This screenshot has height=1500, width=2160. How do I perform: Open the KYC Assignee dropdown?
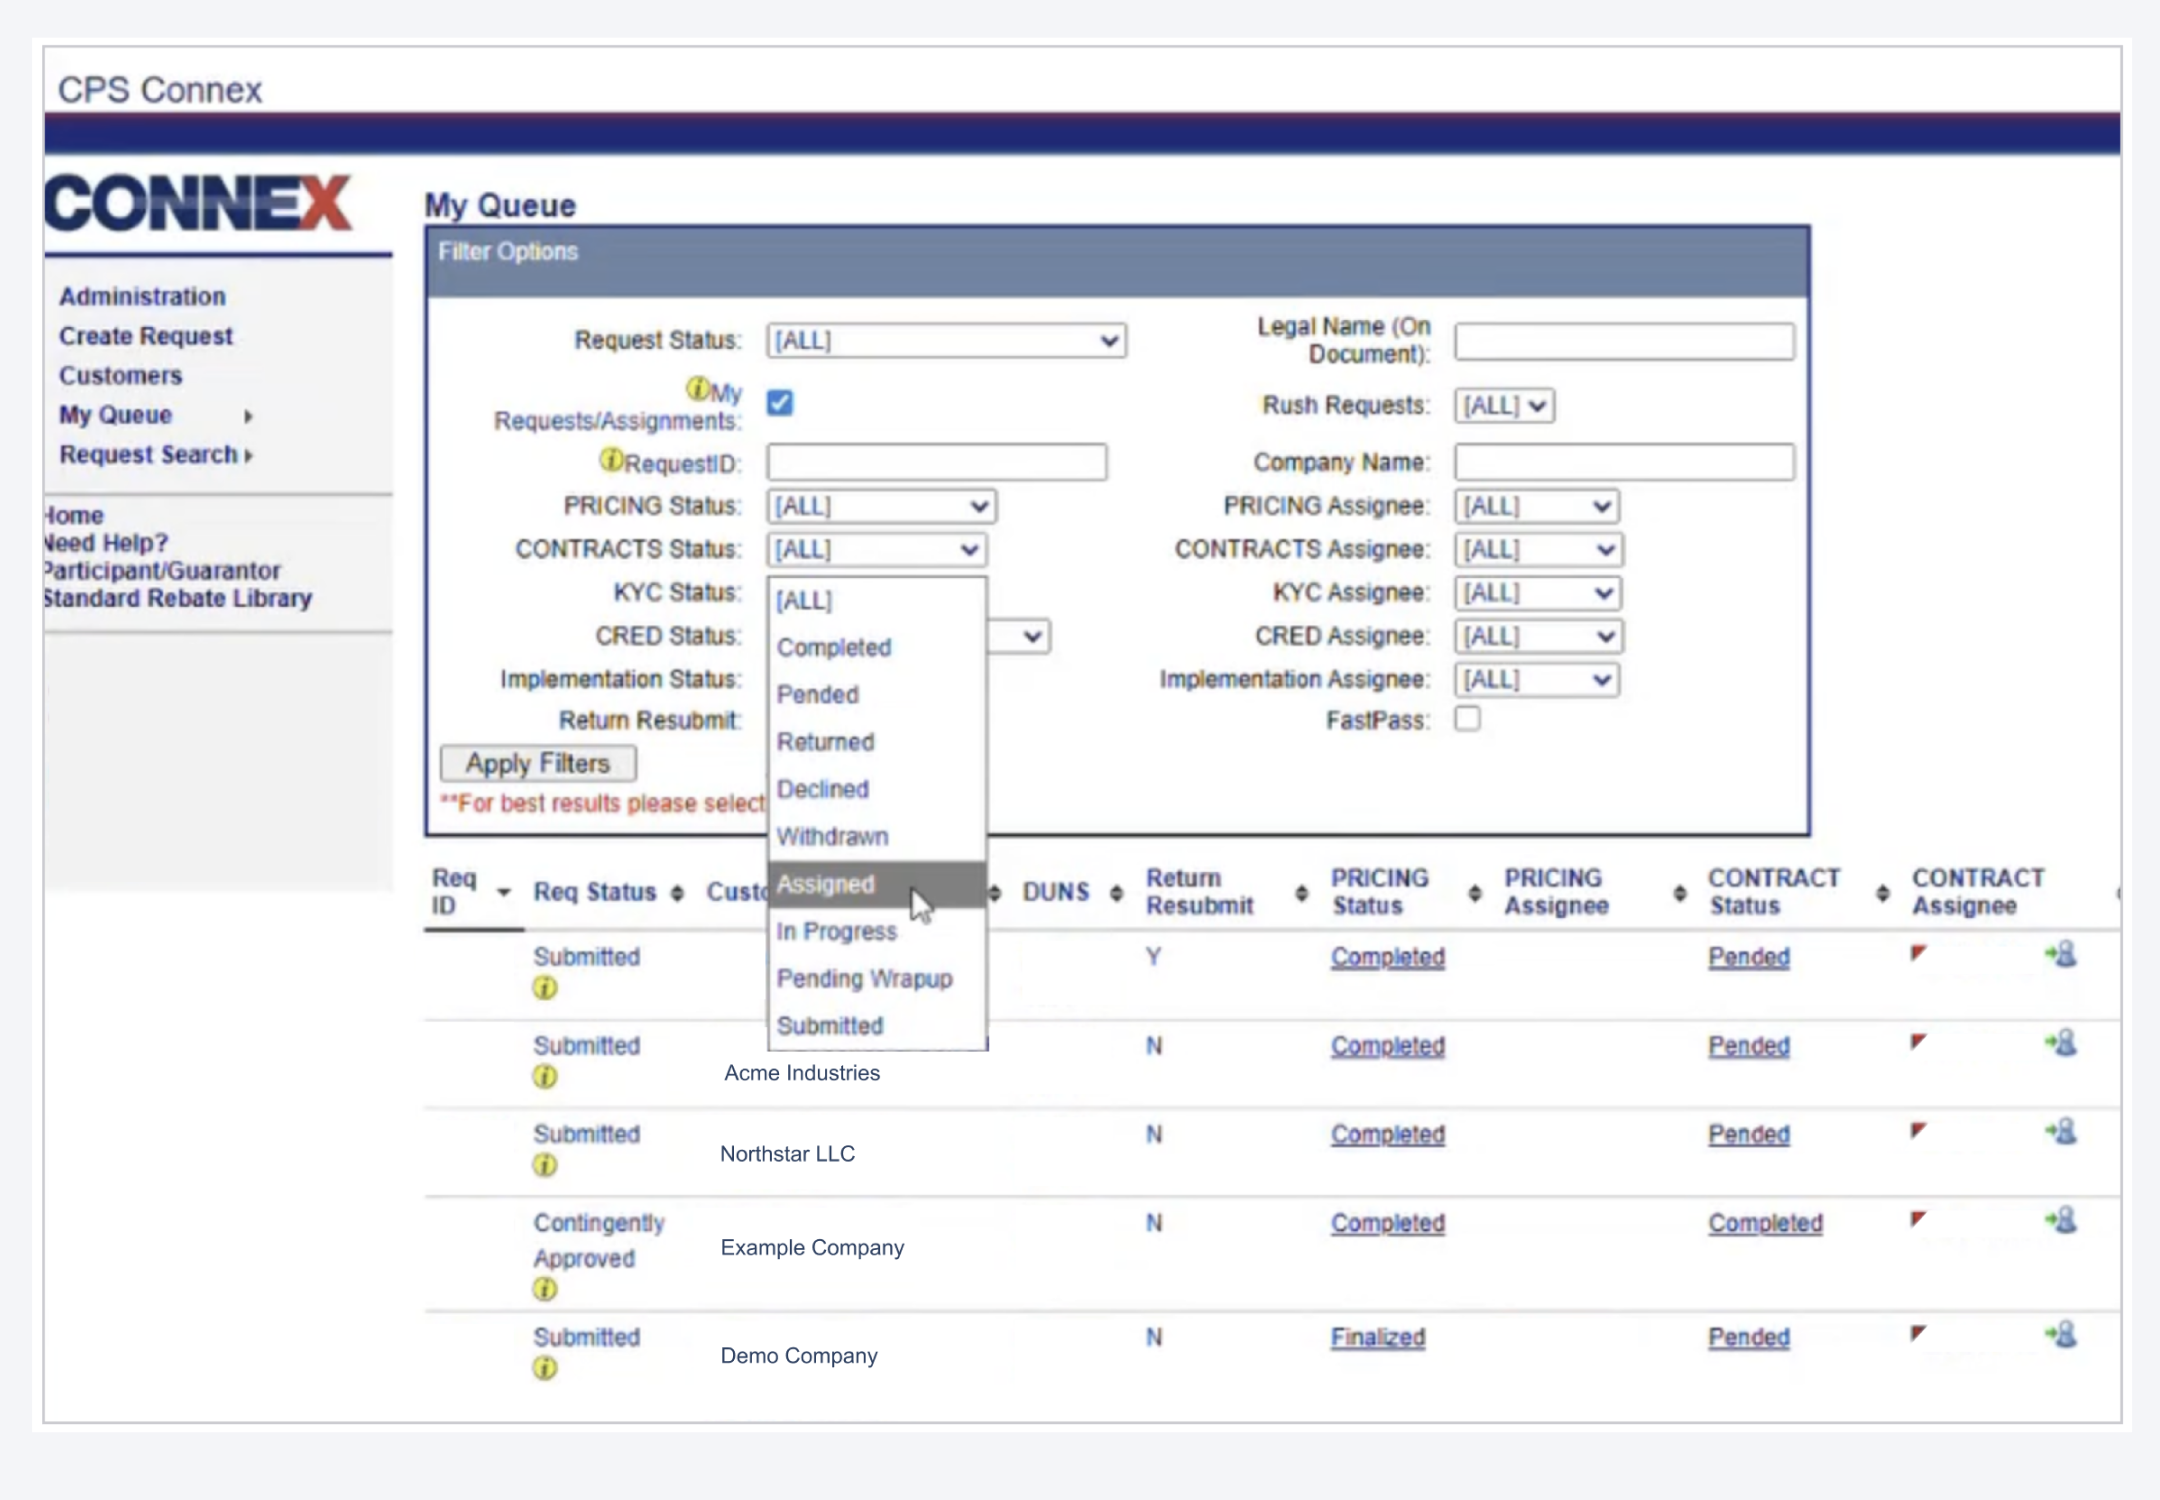(1537, 593)
